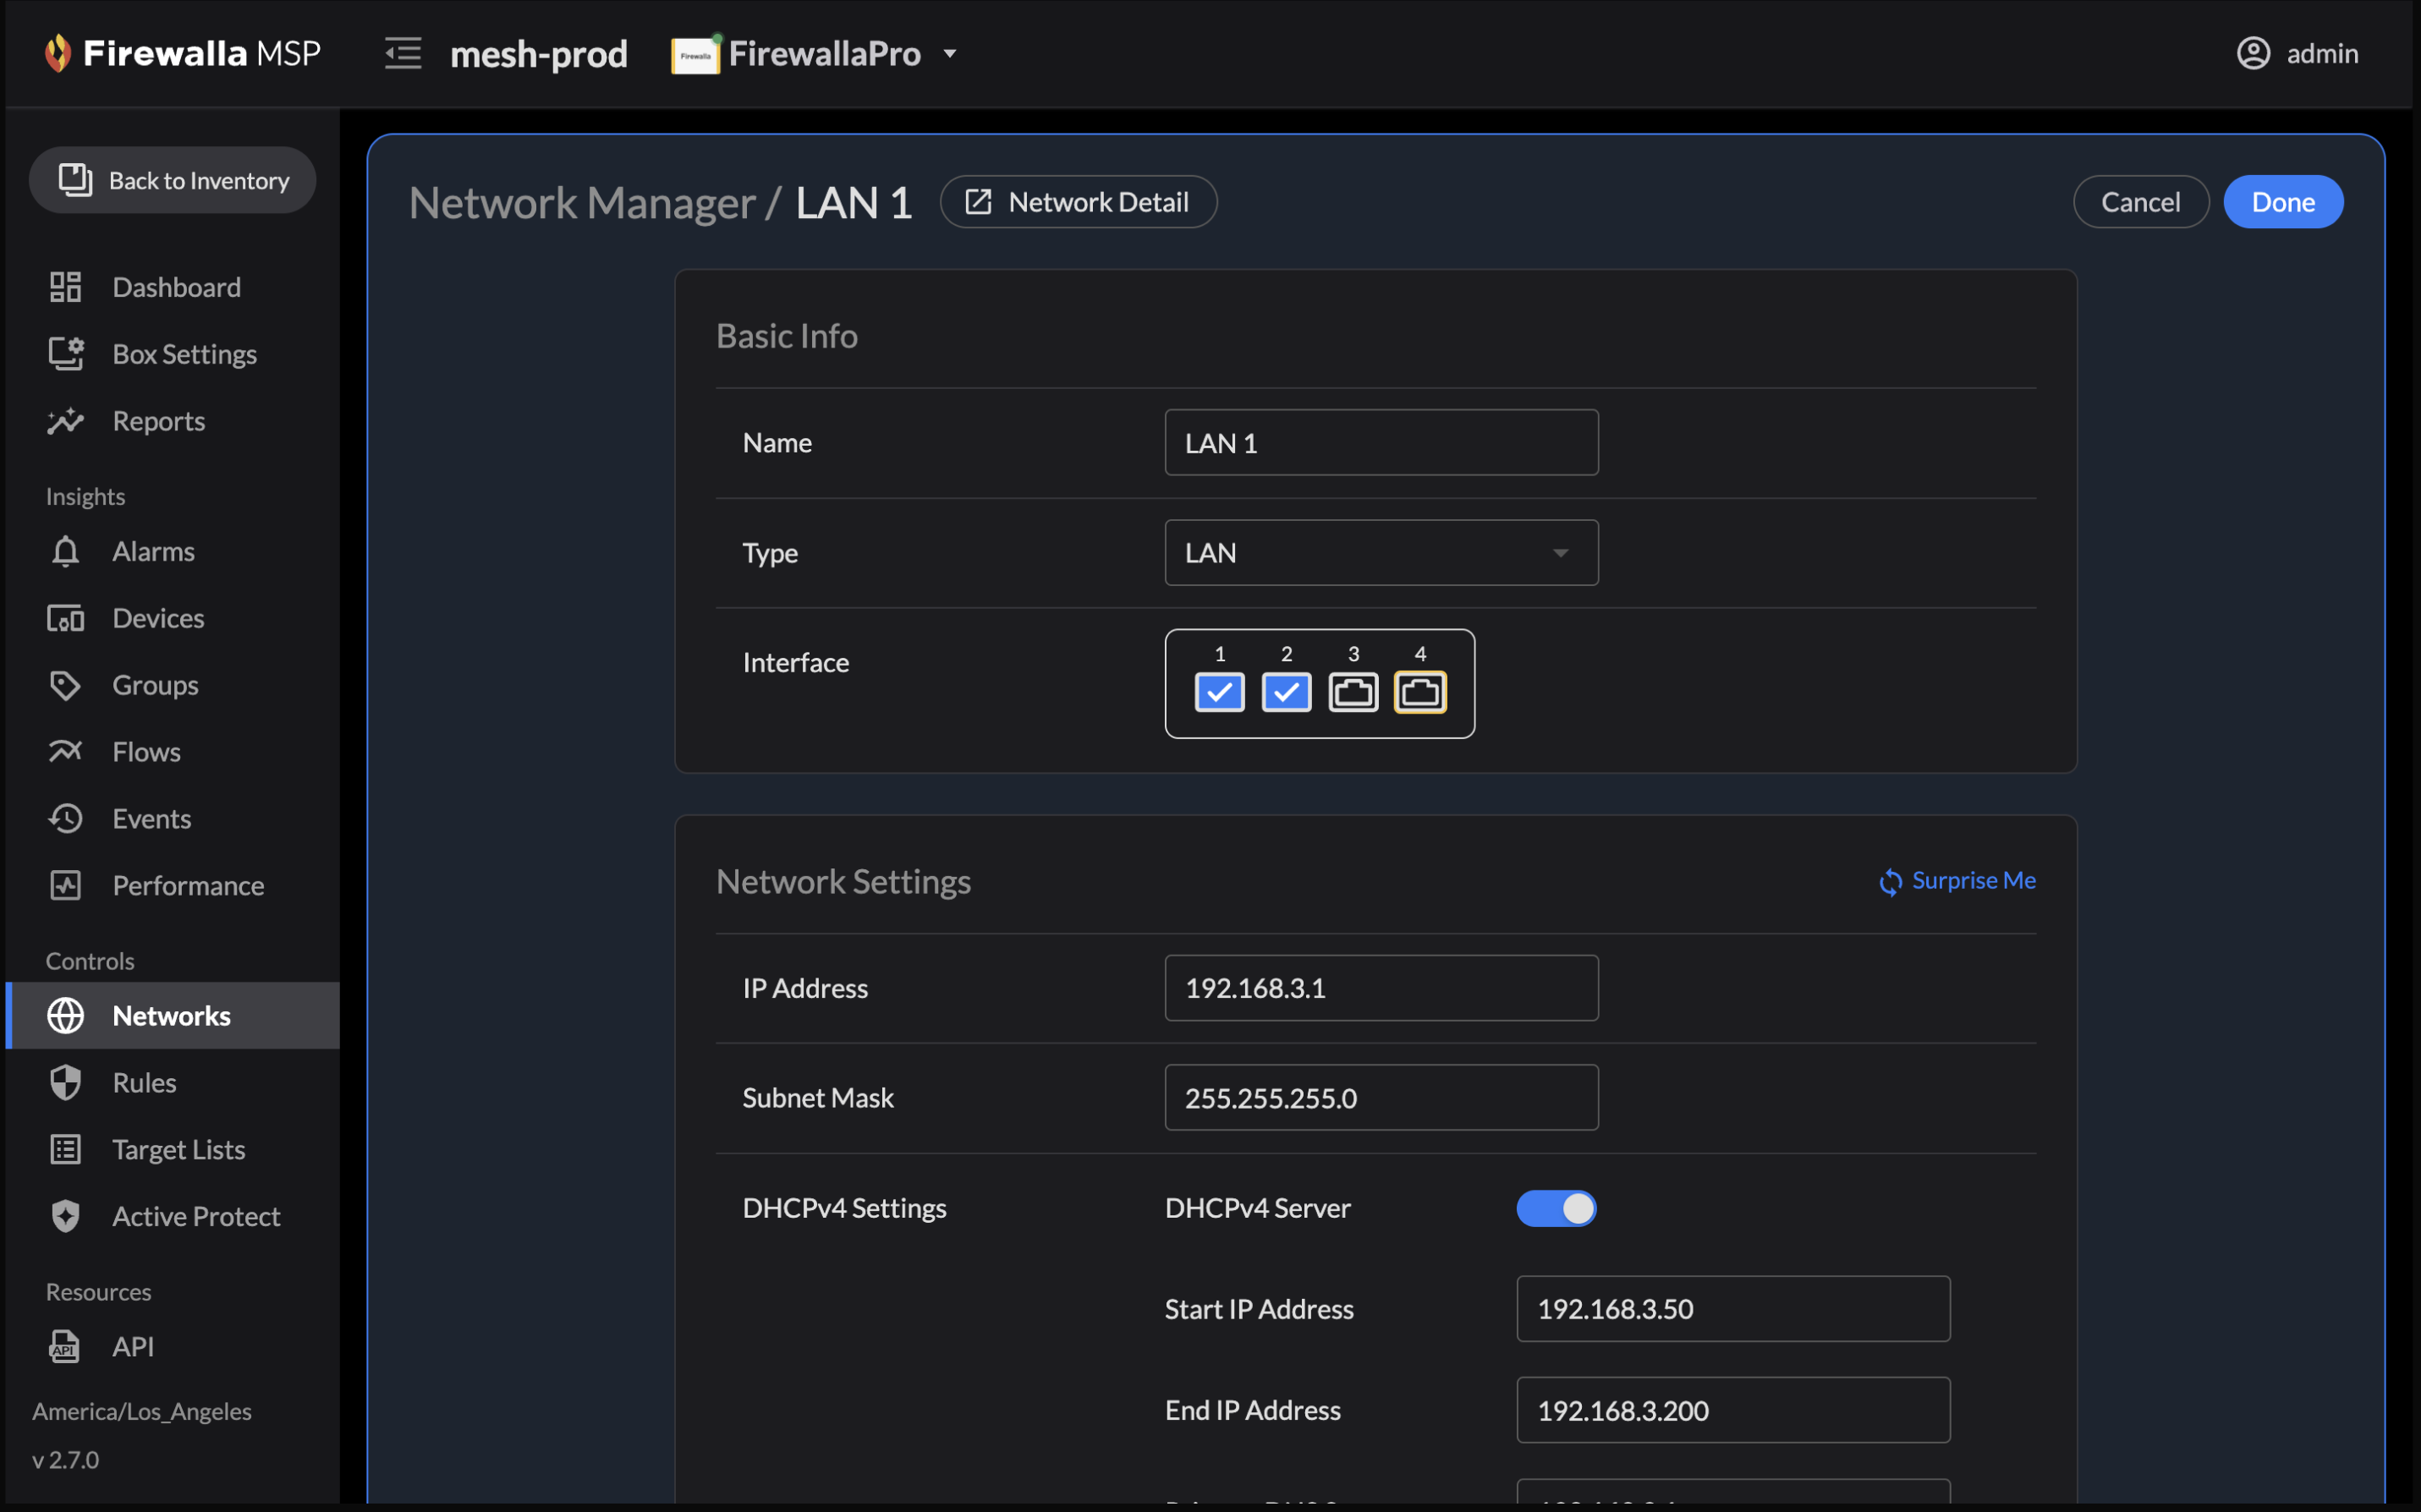
Task: Go back using Back to Inventory button
Action: point(172,180)
